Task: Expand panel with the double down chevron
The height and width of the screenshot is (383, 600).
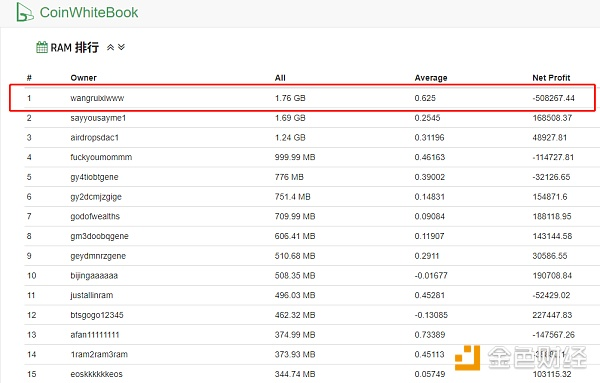Action: point(121,47)
